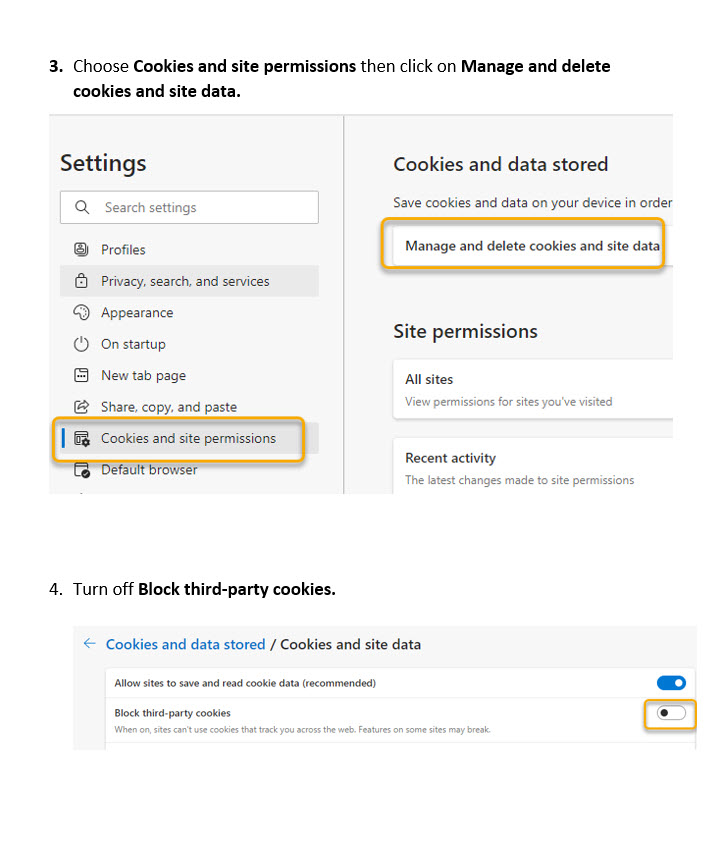
Task: Open Manage and delete cookies and site data
Action: tap(532, 246)
